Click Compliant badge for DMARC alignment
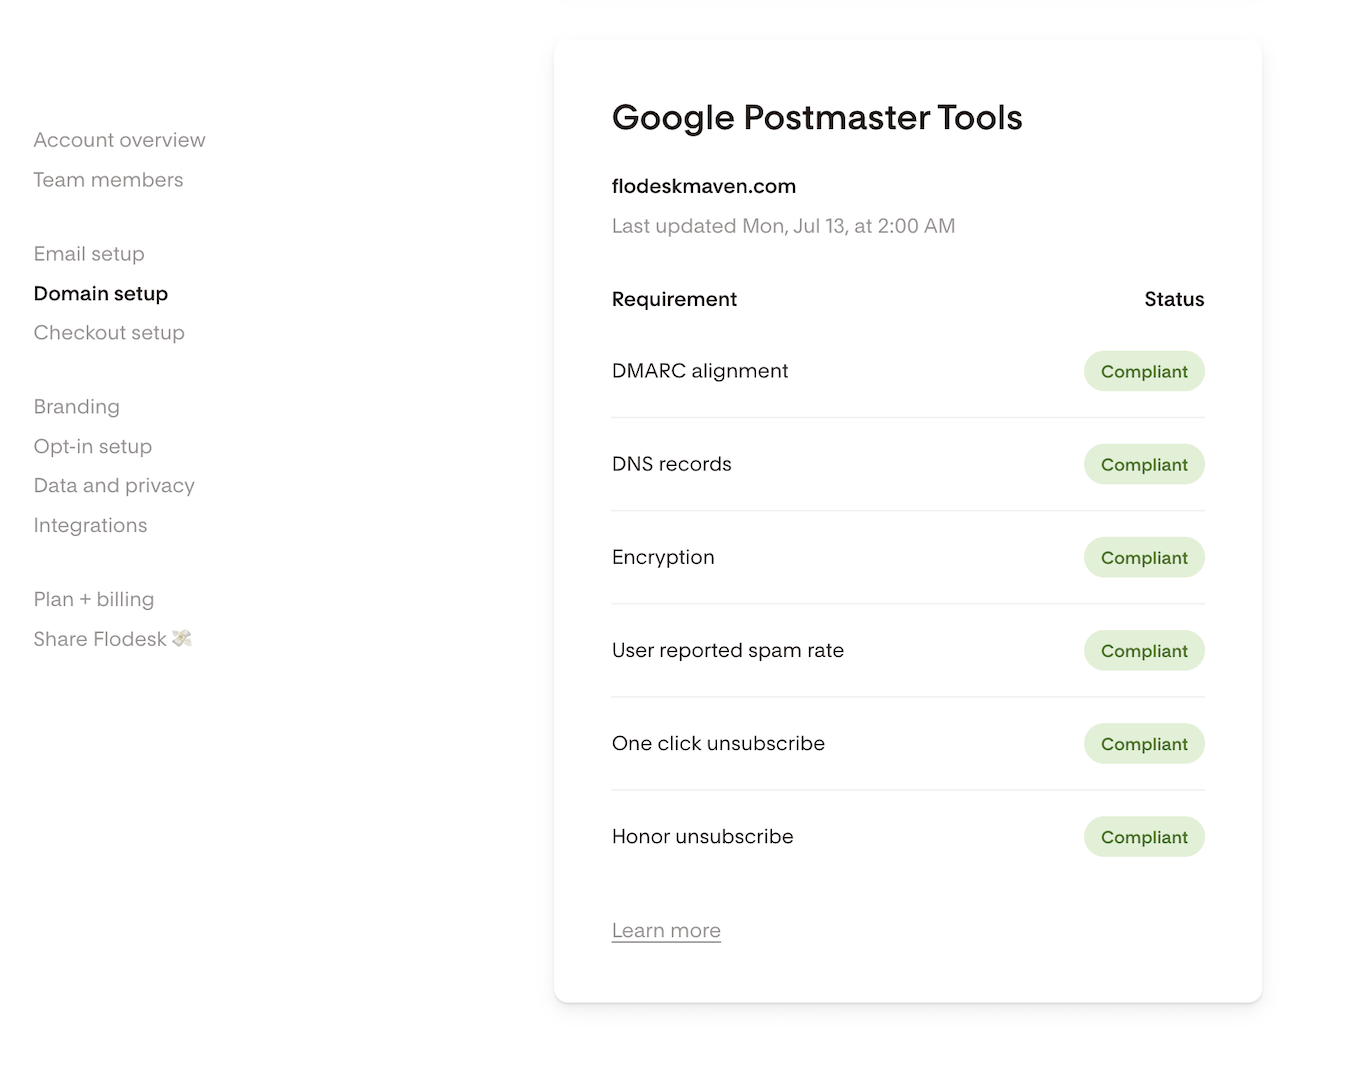This screenshot has height=1068, width=1358. (x=1144, y=371)
